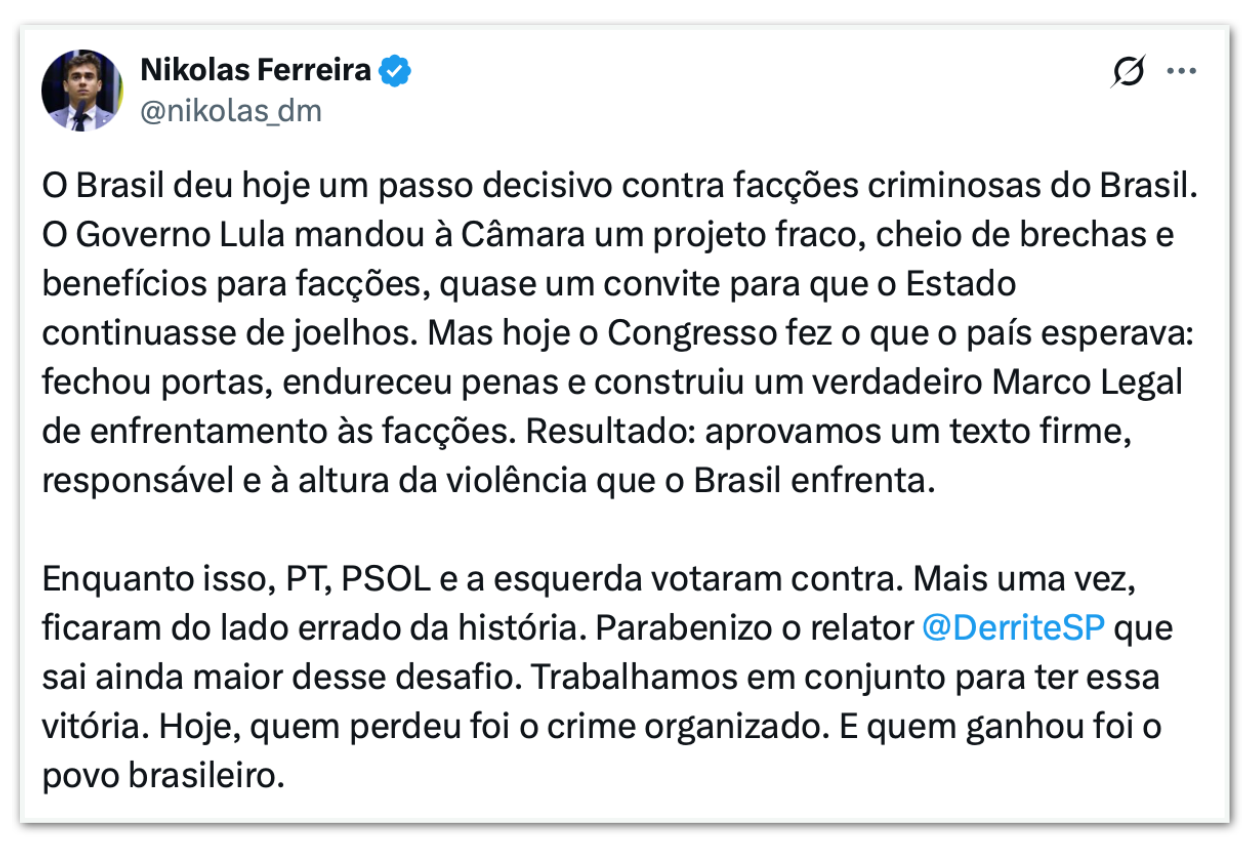
Task: Click the Grok slashed-circle icon
Action: [1128, 72]
